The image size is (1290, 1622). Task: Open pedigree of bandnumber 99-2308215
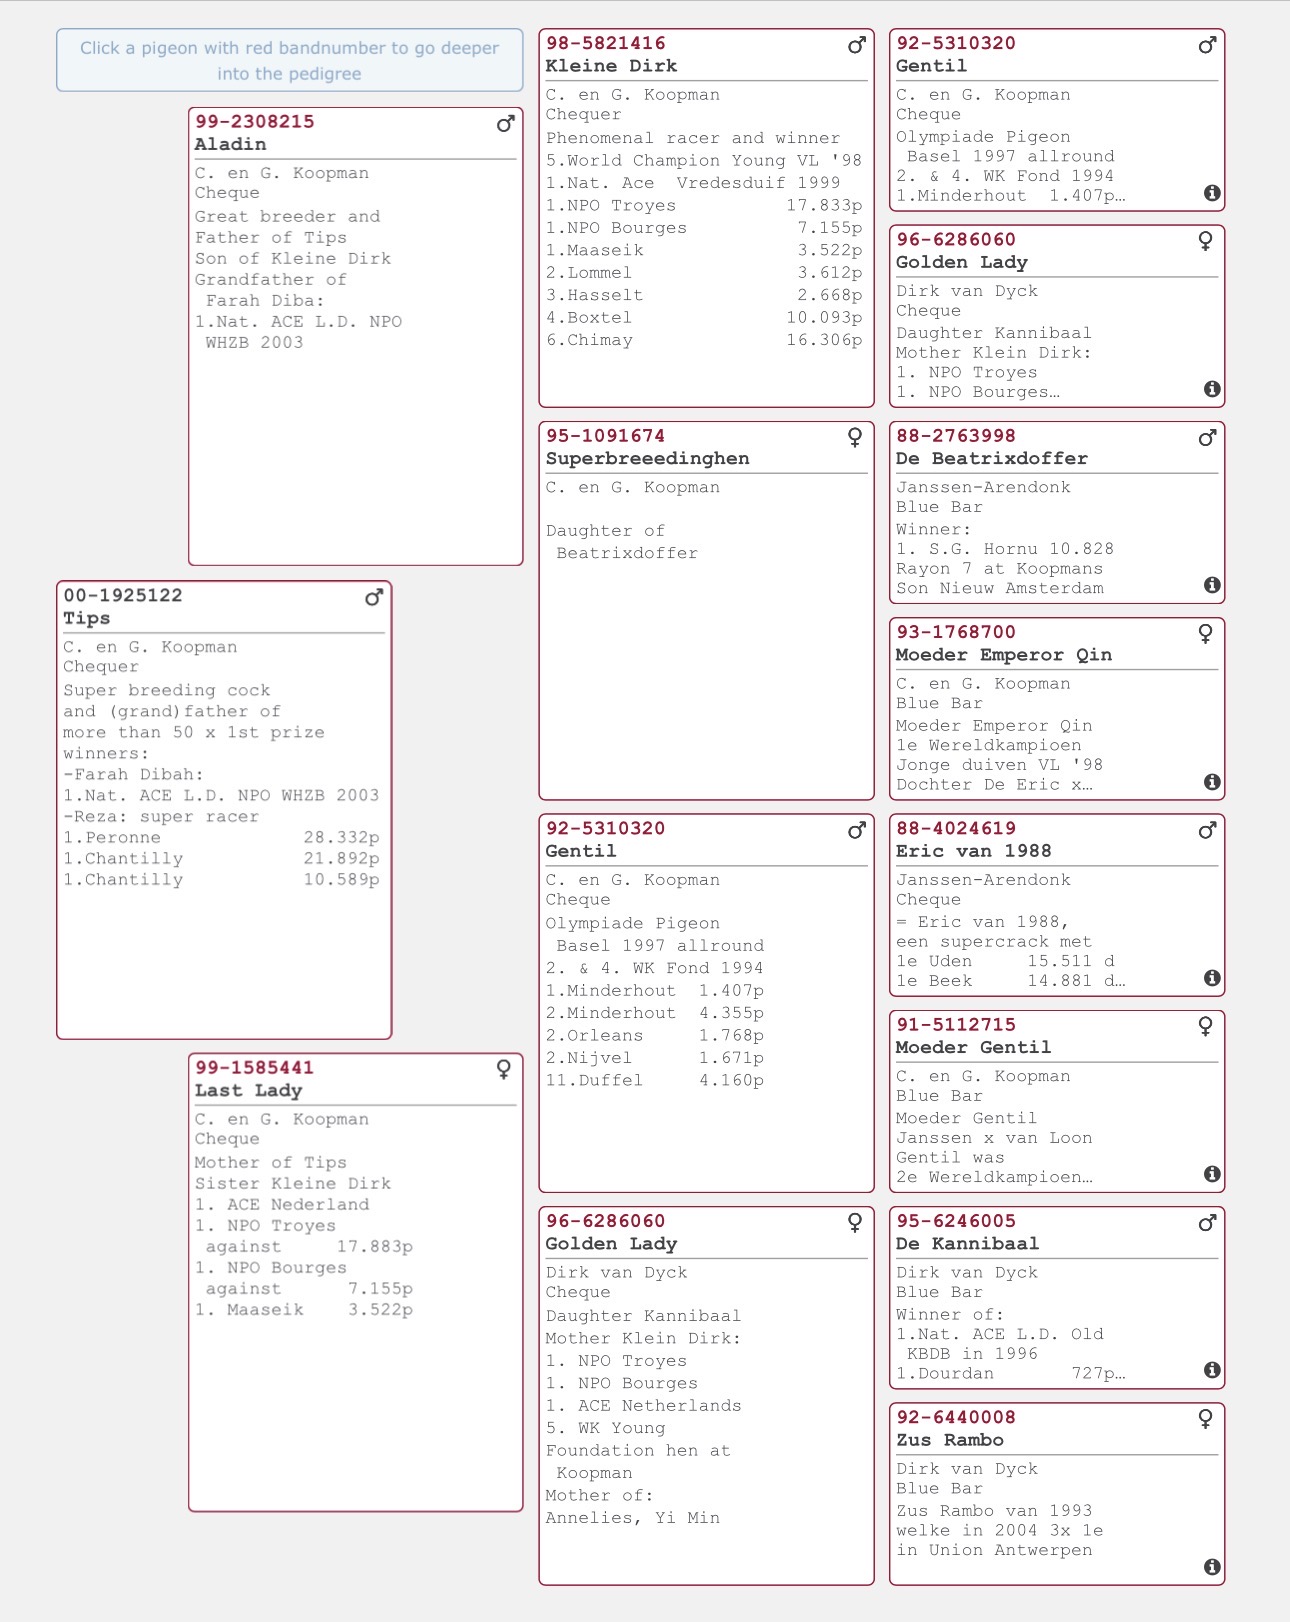point(255,122)
